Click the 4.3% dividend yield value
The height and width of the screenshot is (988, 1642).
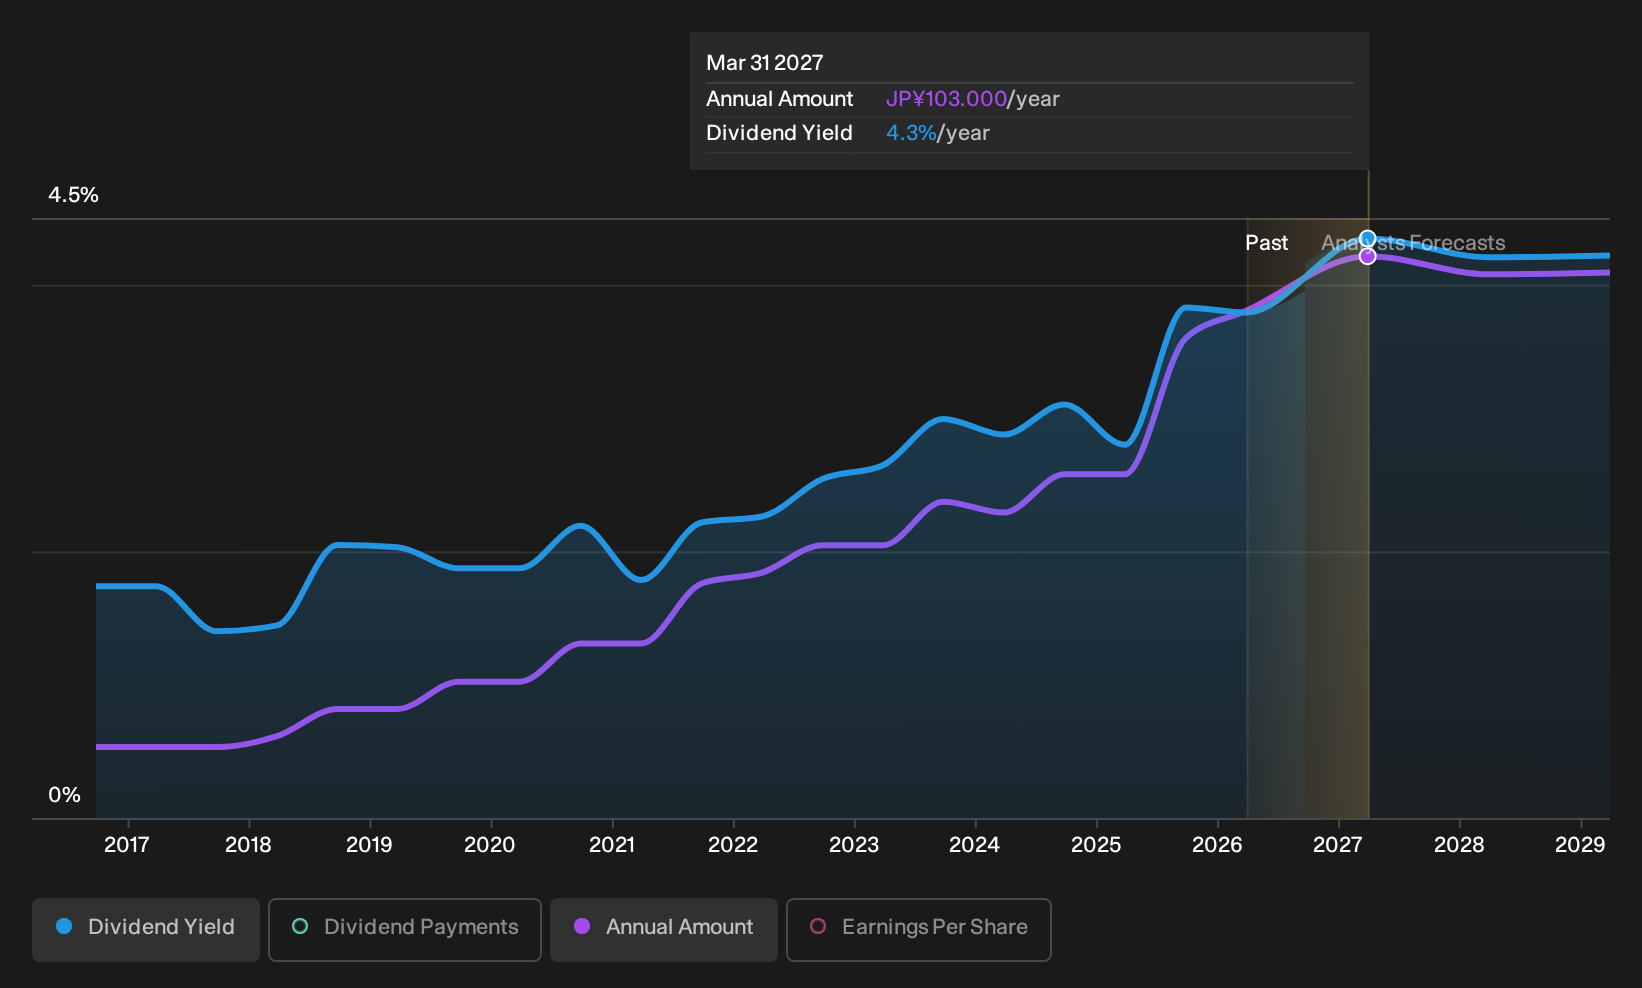911,133
